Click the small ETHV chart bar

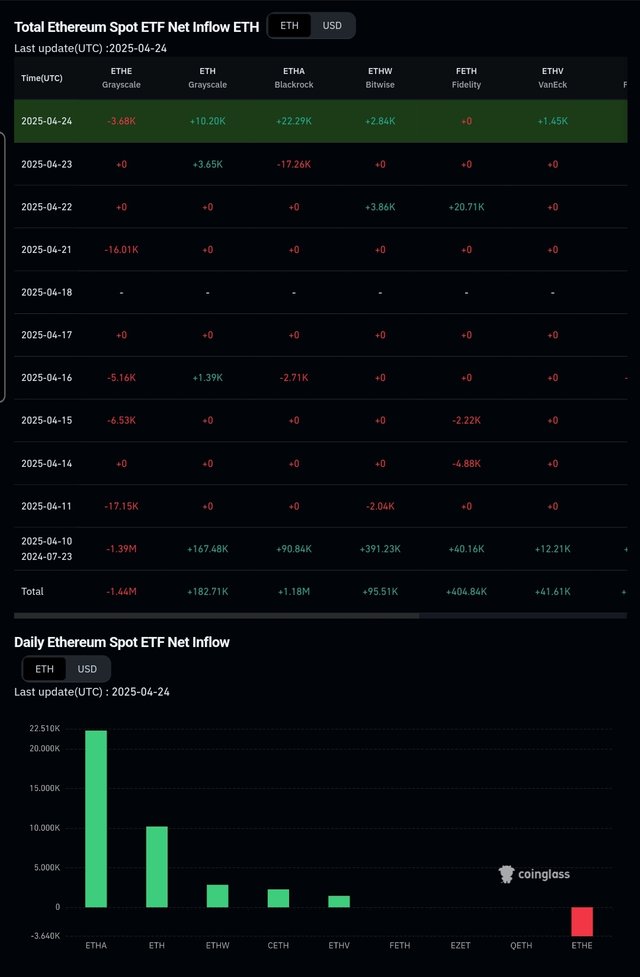[x=339, y=902]
